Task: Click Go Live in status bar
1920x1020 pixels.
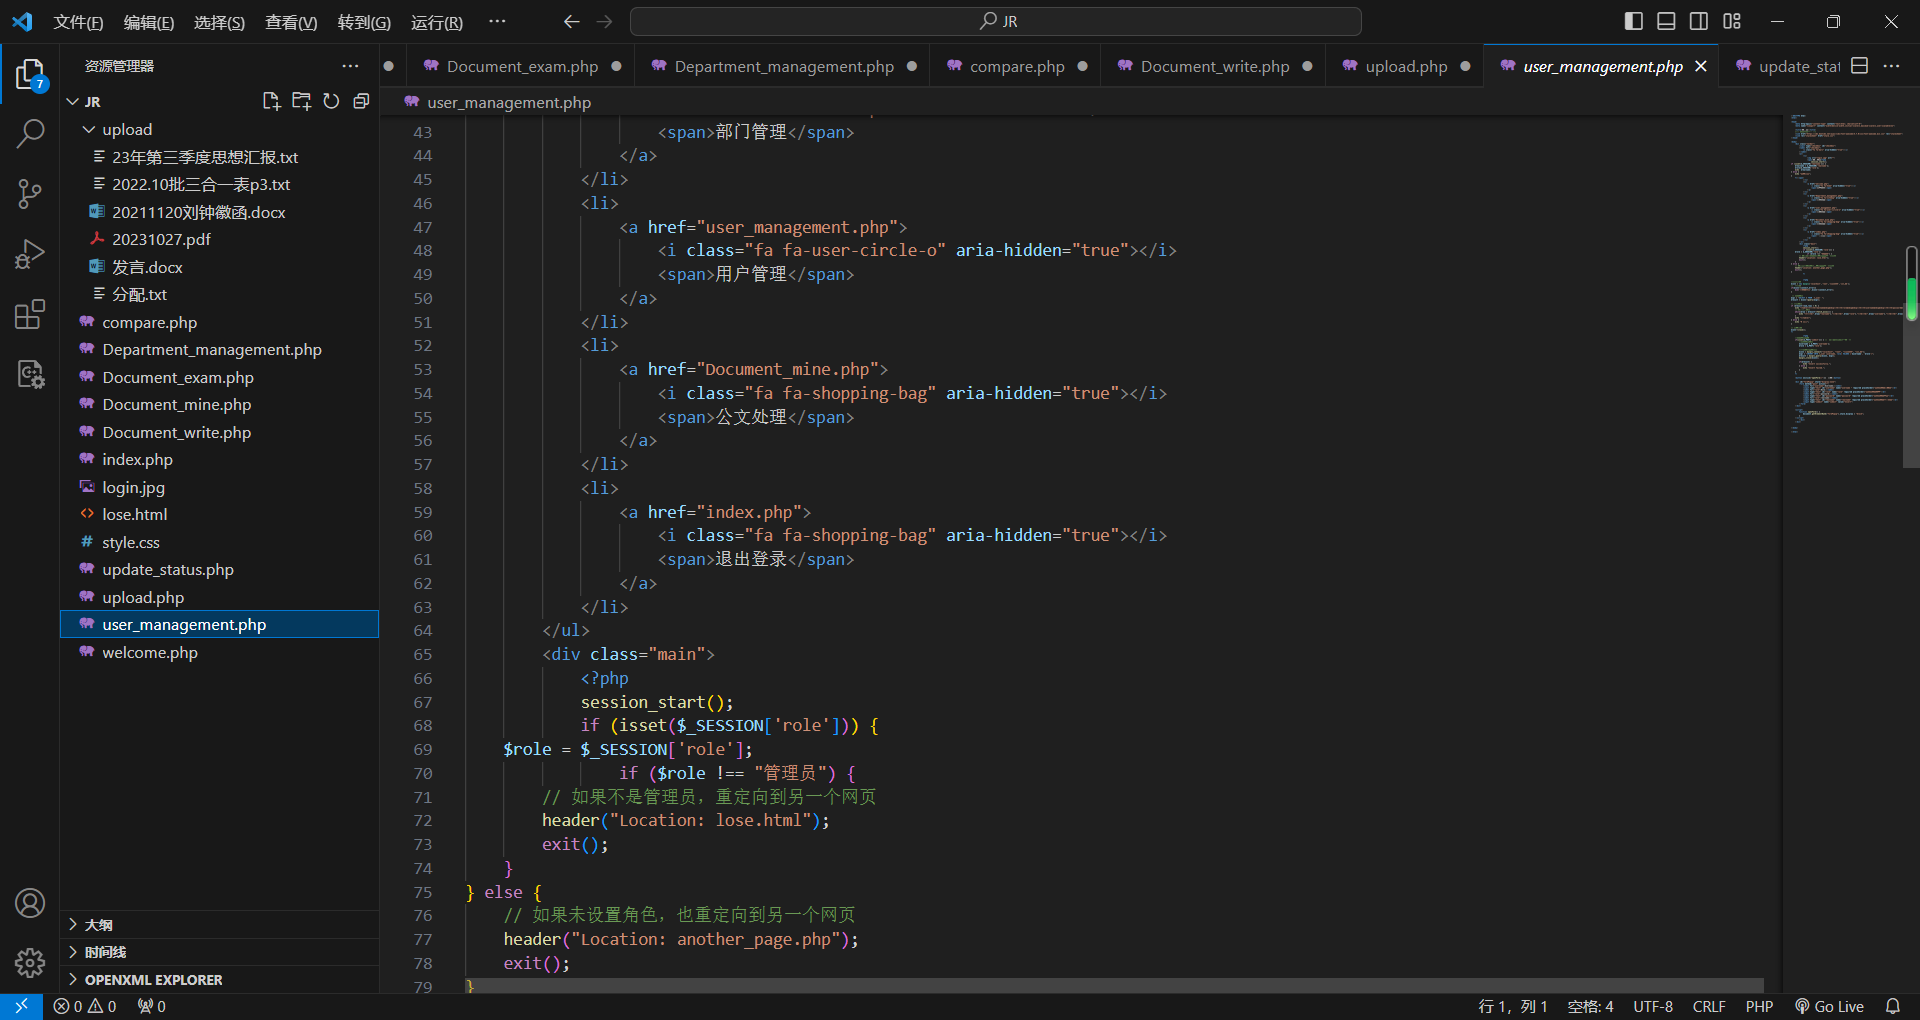Action: (x=1829, y=1006)
